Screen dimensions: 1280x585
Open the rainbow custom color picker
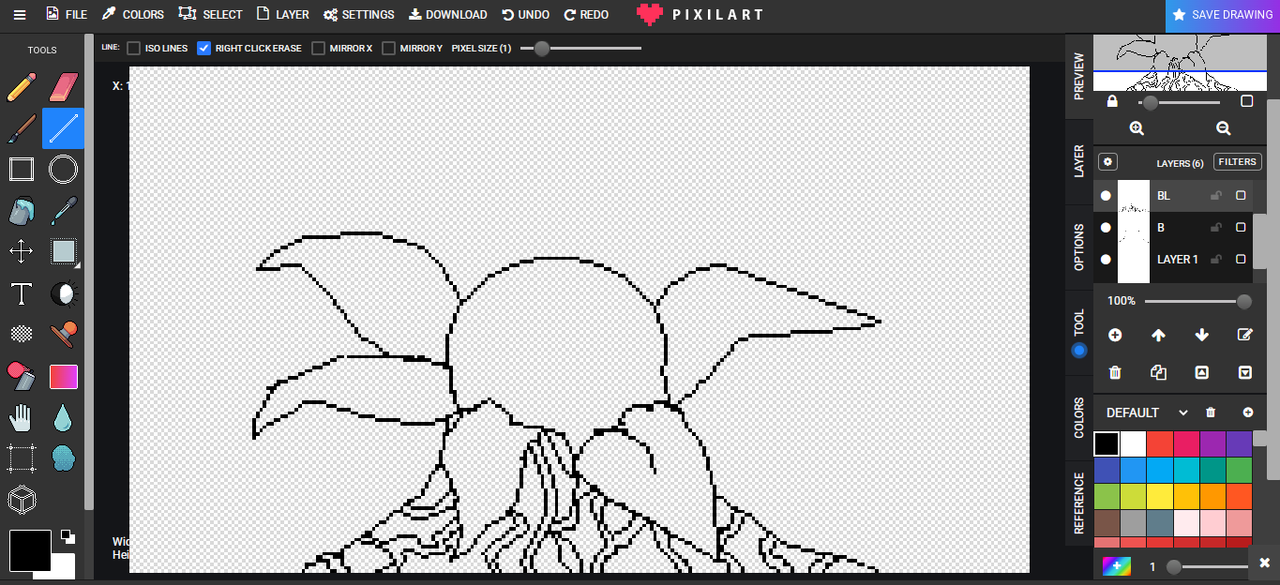(x=1117, y=567)
